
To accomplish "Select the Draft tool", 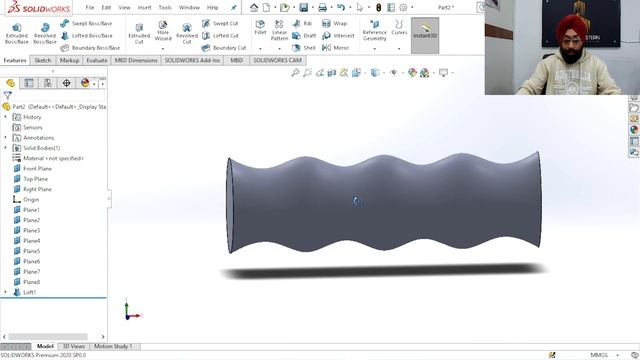I will [x=304, y=36].
